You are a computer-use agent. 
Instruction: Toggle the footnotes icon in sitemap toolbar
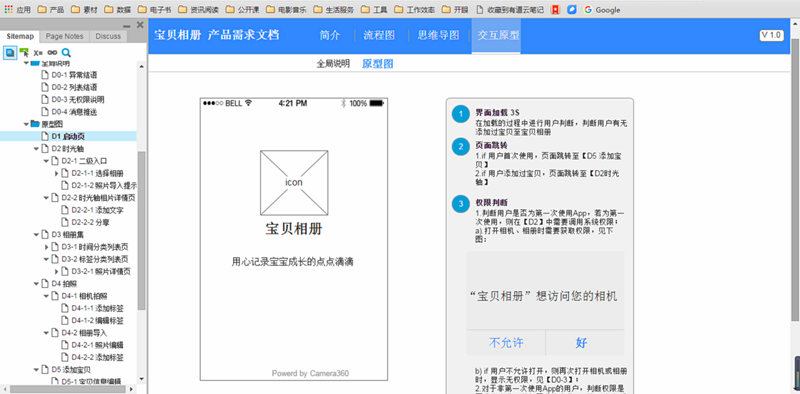[10, 53]
